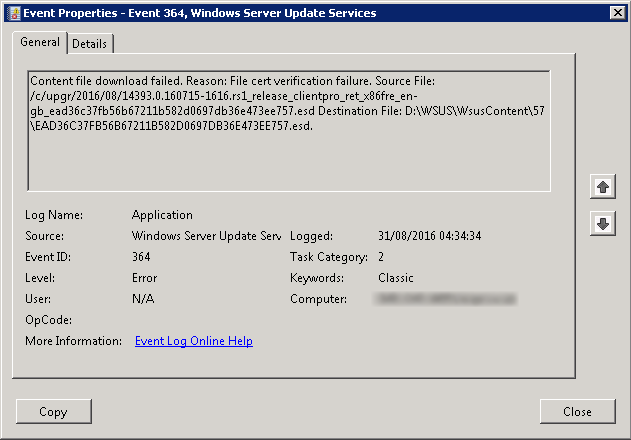Click the 'Logged:' label

(311, 236)
